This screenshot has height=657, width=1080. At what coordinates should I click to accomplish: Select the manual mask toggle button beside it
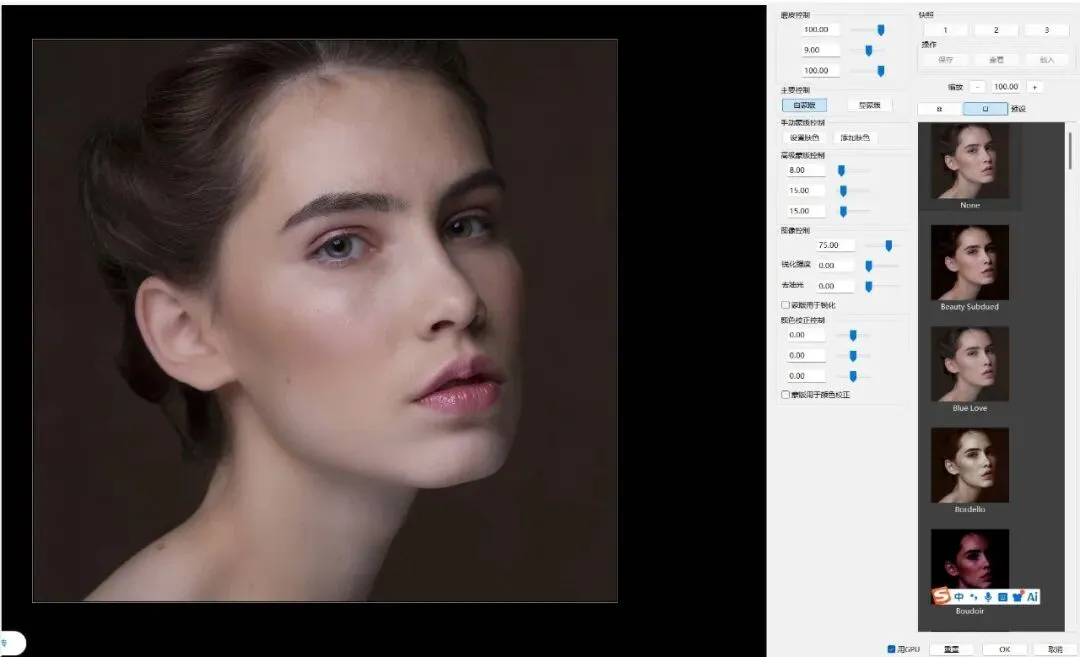[869, 105]
